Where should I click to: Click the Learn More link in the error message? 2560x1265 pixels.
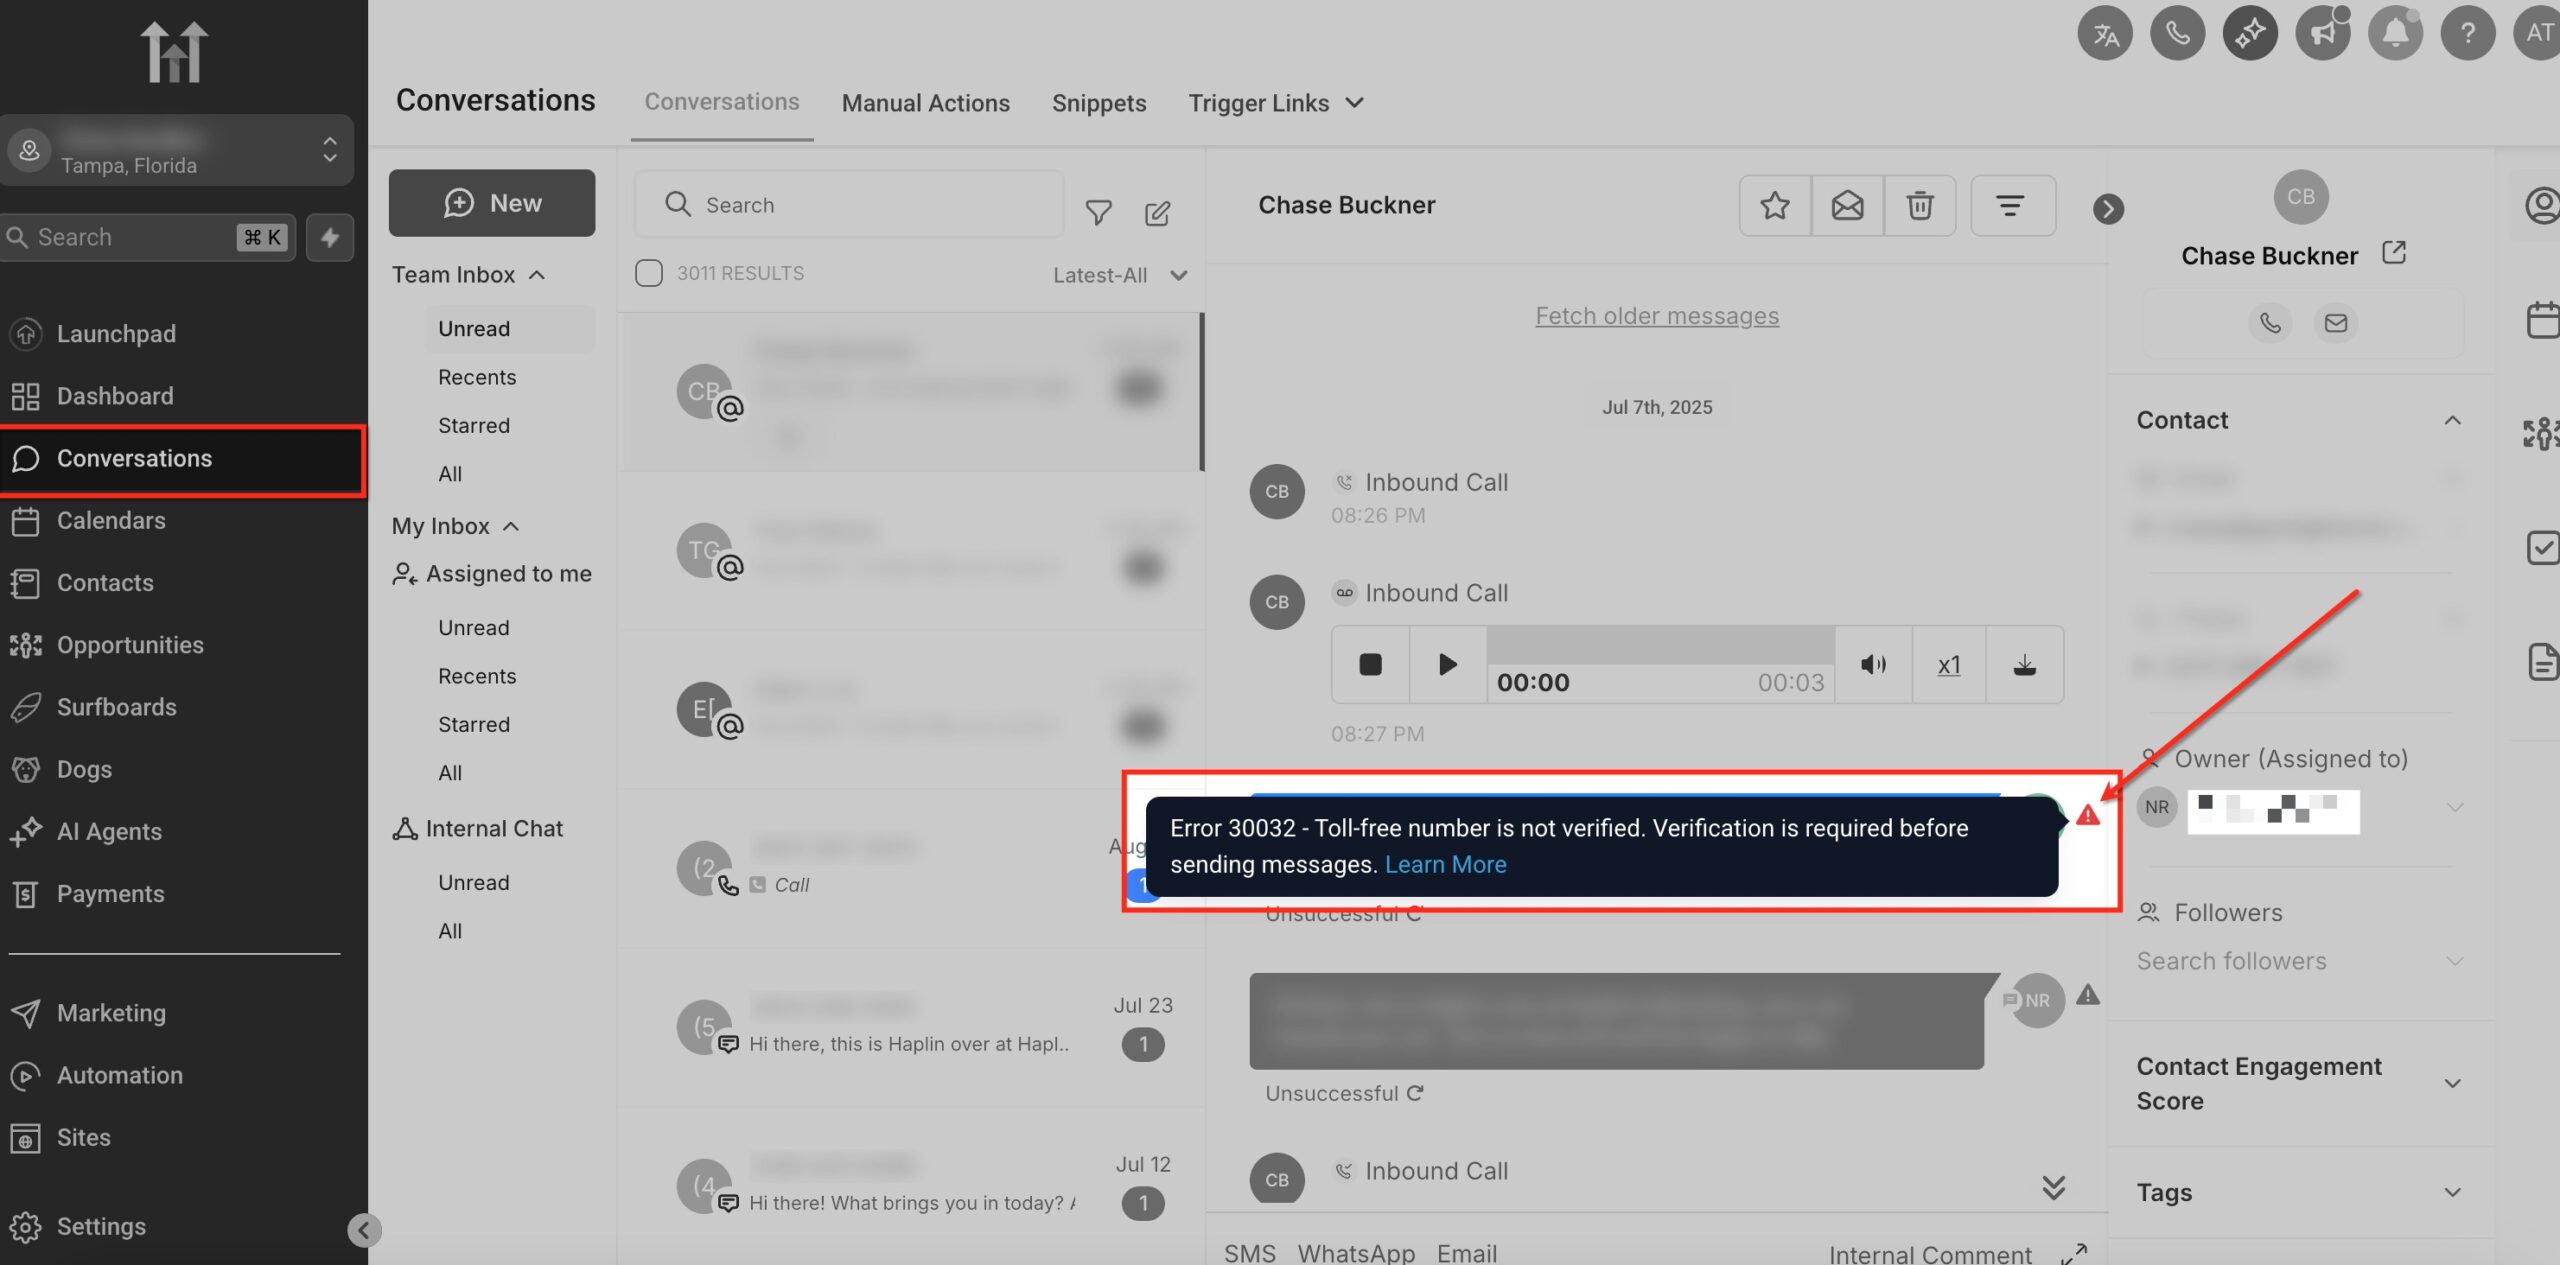[x=1446, y=864]
